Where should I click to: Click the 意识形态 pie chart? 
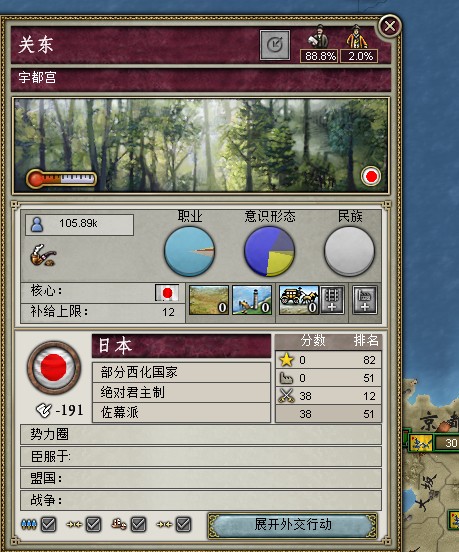pos(269,251)
